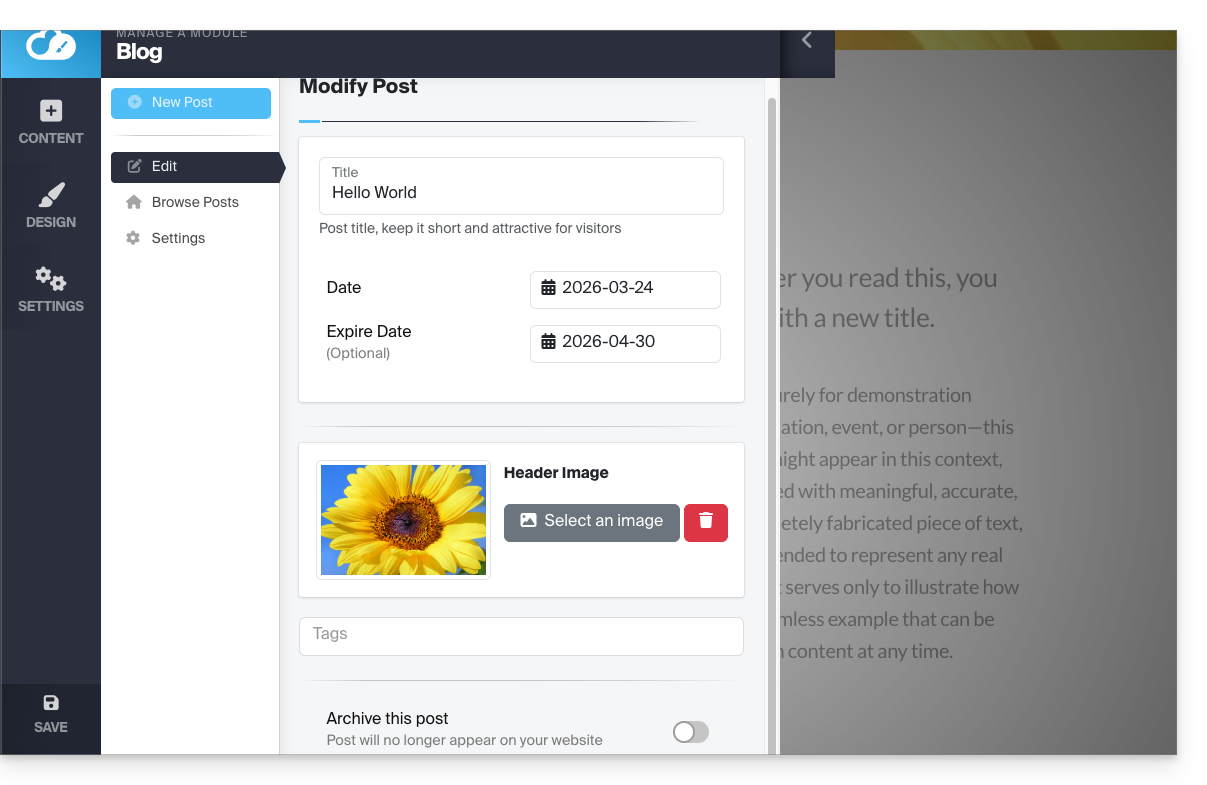
Task: Open the Date picker showing 2026-03-24
Action: click(625, 289)
